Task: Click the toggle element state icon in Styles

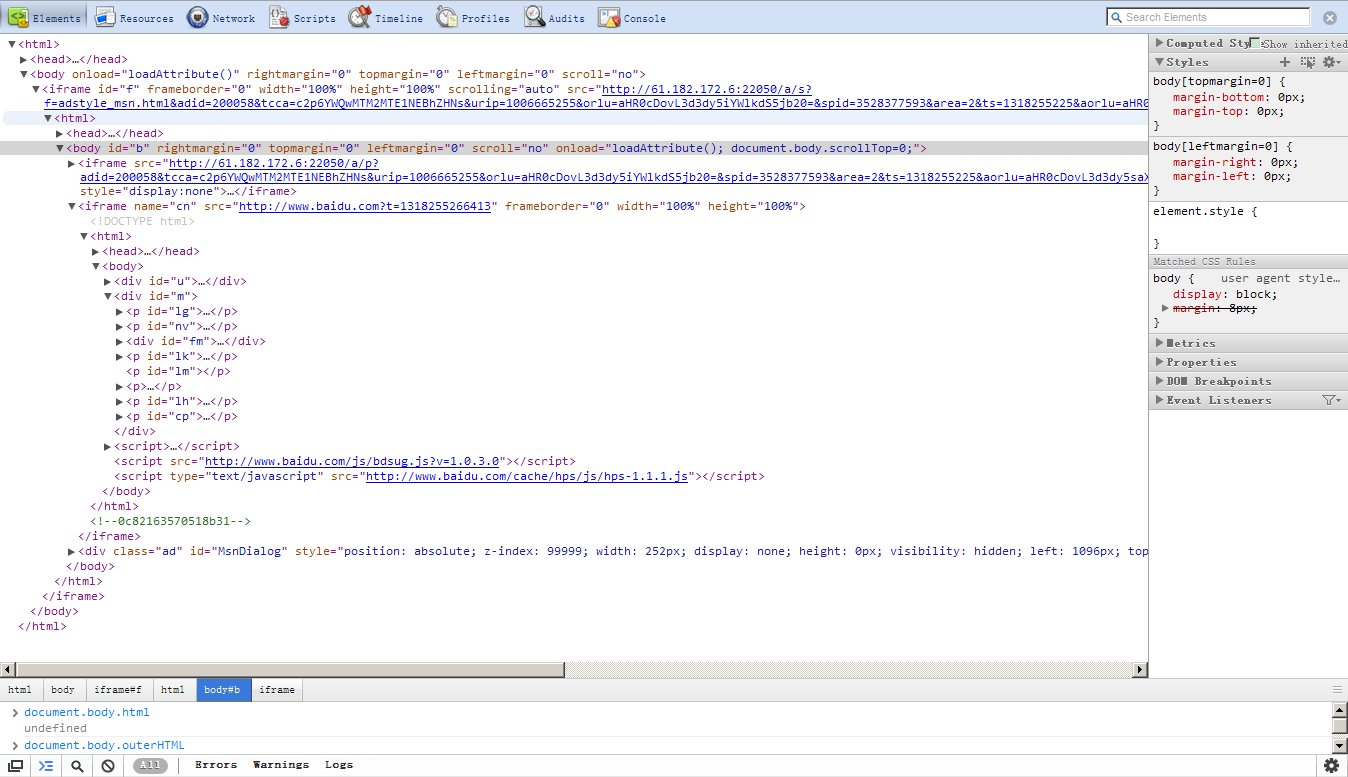Action: [x=1308, y=62]
